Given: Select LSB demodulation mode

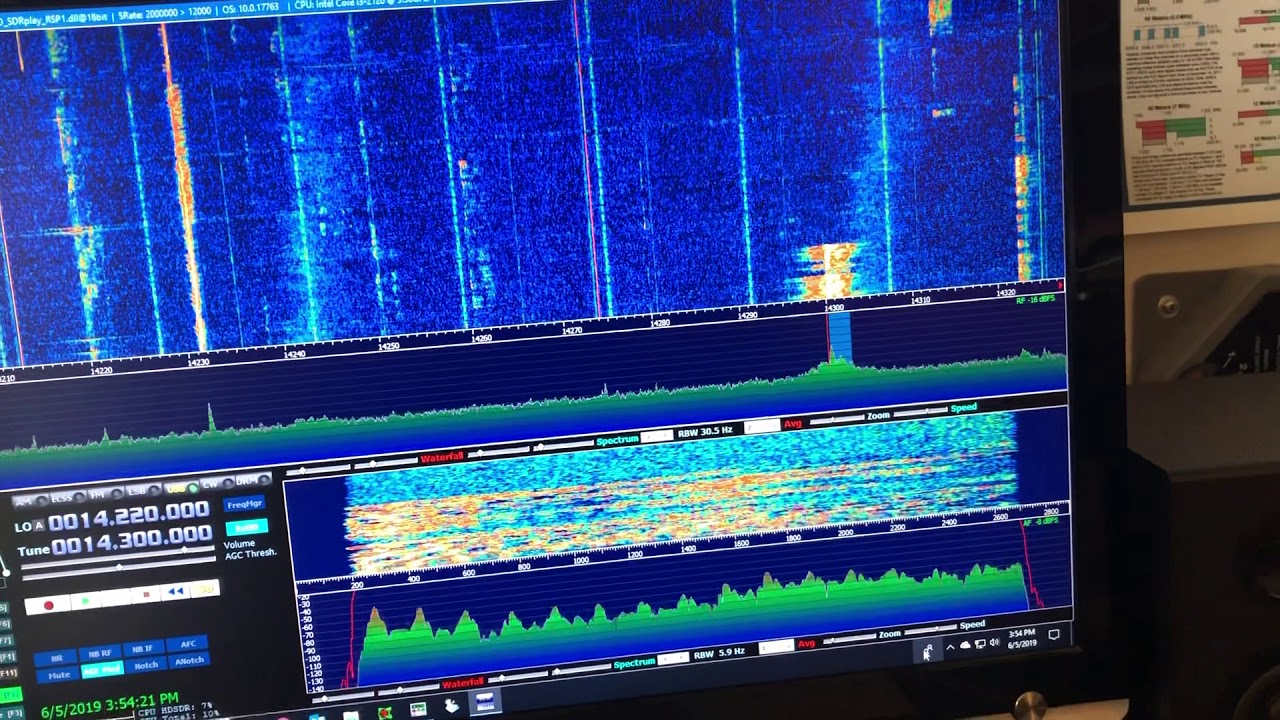Looking at the screenshot, I should pos(144,491).
